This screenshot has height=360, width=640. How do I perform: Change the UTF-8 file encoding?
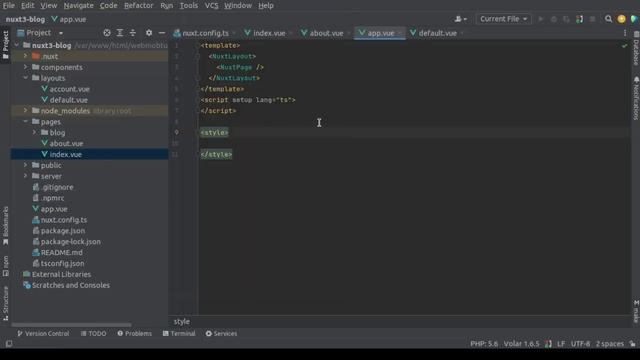[x=580, y=344]
